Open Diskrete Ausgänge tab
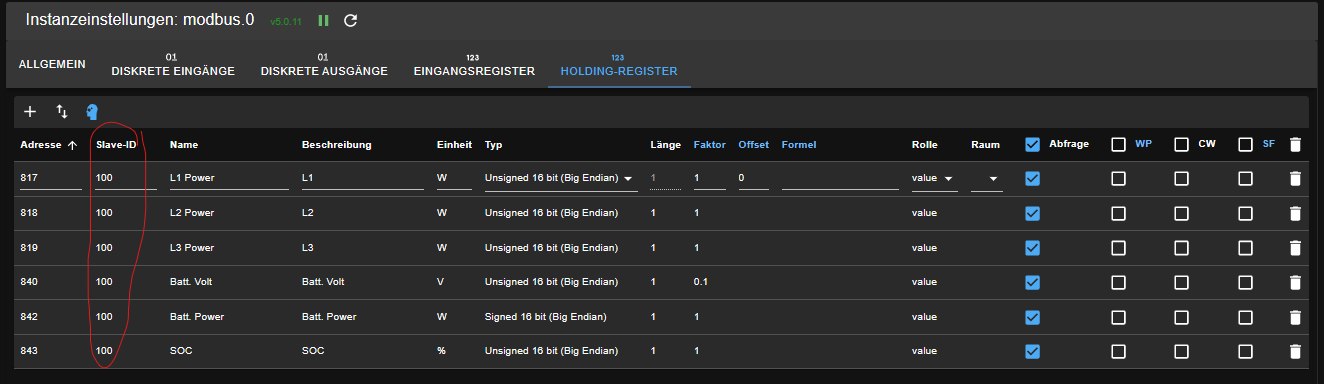The width and height of the screenshot is (1324, 384). coord(324,65)
